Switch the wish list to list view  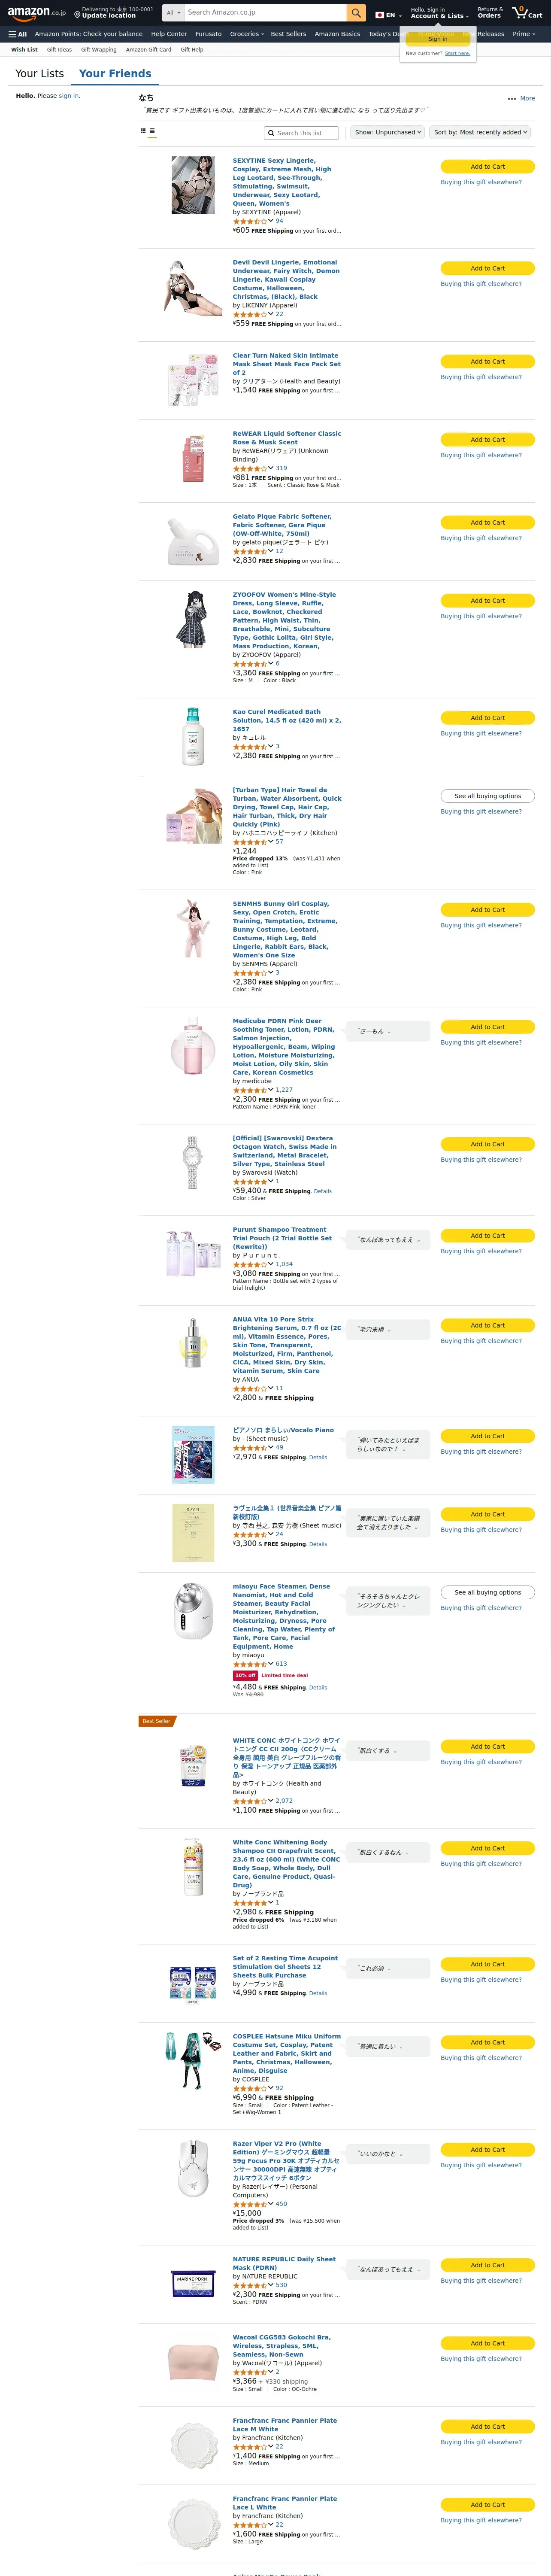point(152,132)
